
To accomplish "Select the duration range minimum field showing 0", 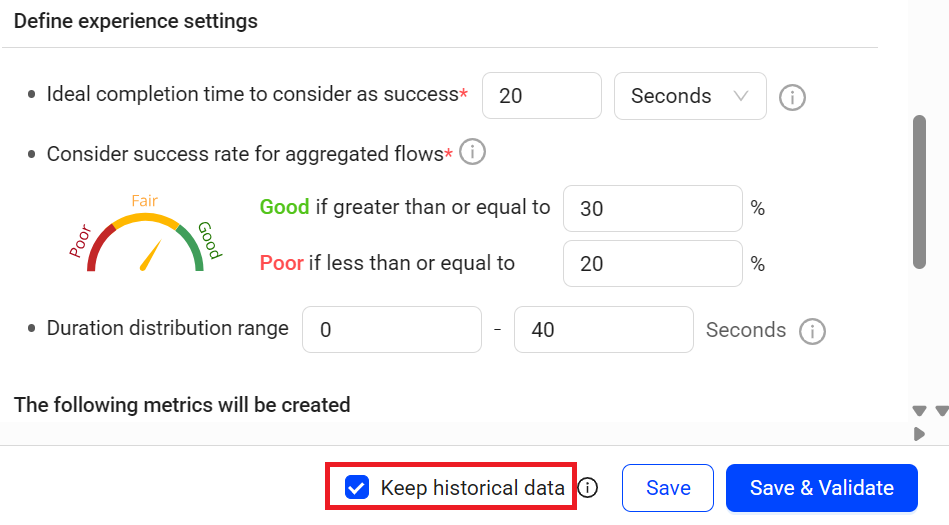I will (392, 329).
